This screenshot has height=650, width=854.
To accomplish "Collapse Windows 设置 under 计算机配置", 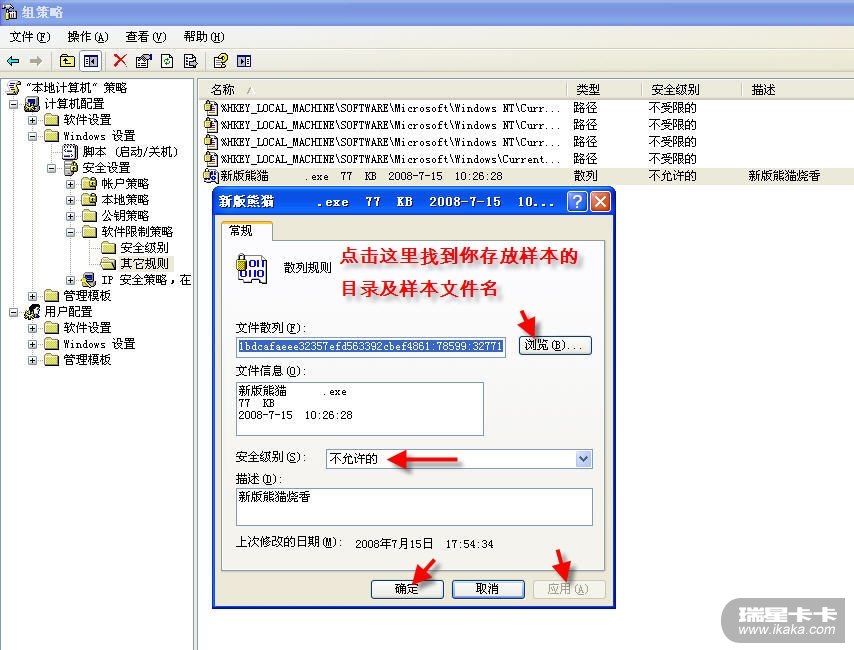I will (x=33, y=136).
